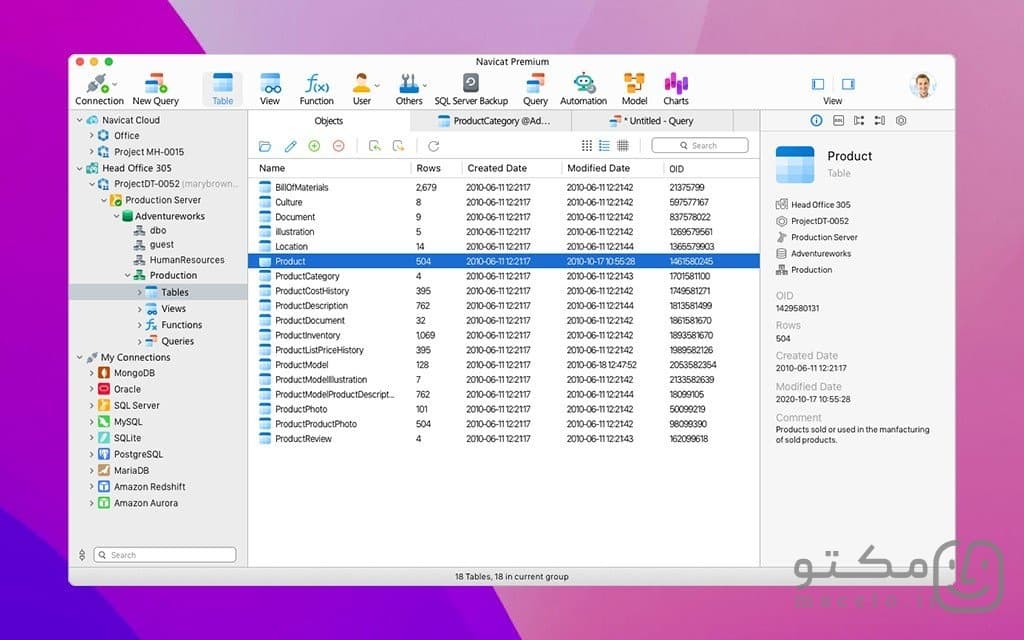Collapse the Production schema
The image size is (1024, 640).
coord(127,276)
